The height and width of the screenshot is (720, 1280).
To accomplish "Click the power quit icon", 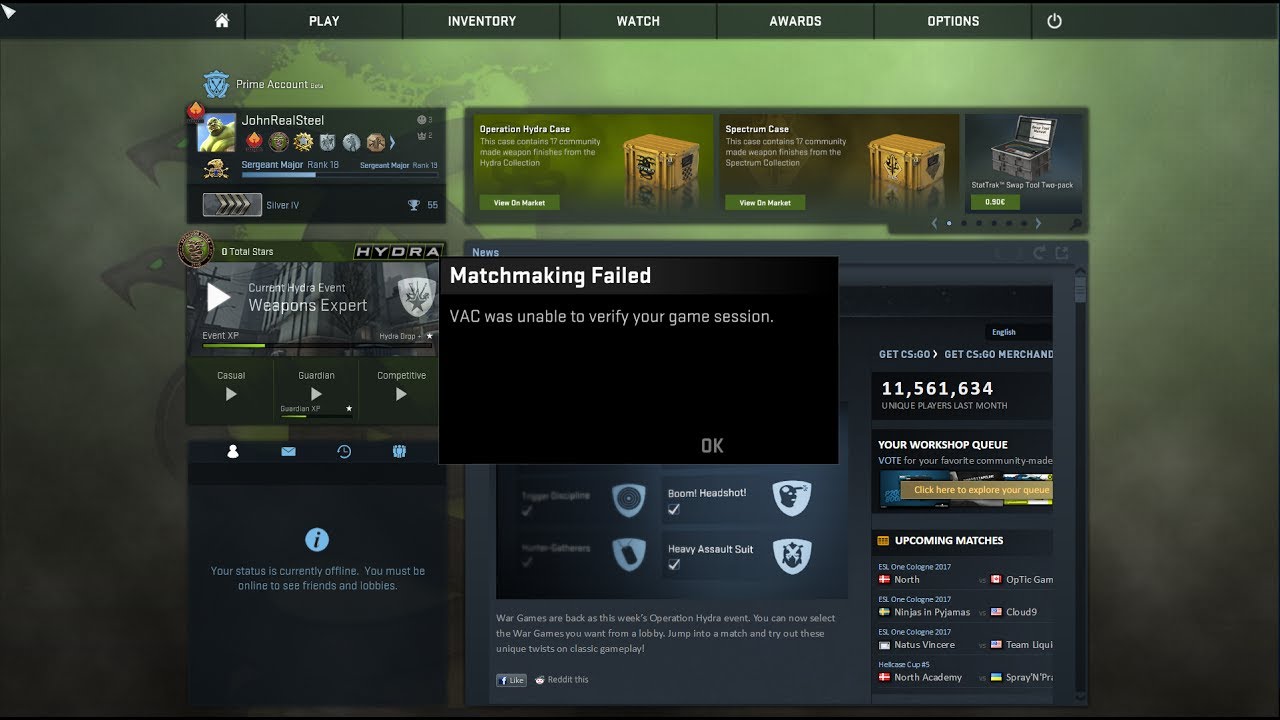I will pyautogui.click(x=1054, y=21).
